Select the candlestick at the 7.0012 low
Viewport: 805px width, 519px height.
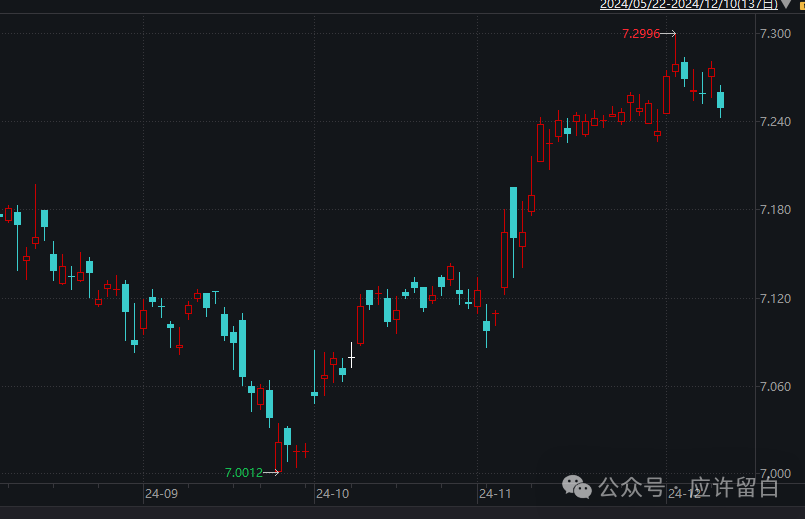click(279, 455)
